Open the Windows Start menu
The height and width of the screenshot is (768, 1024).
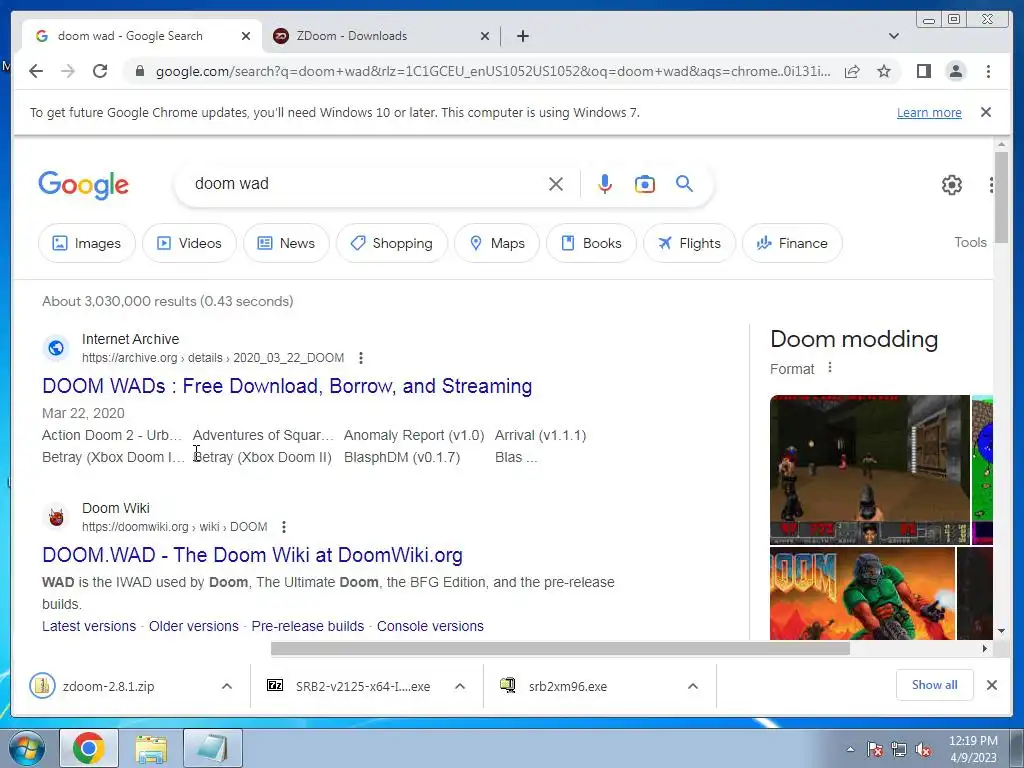point(27,749)
